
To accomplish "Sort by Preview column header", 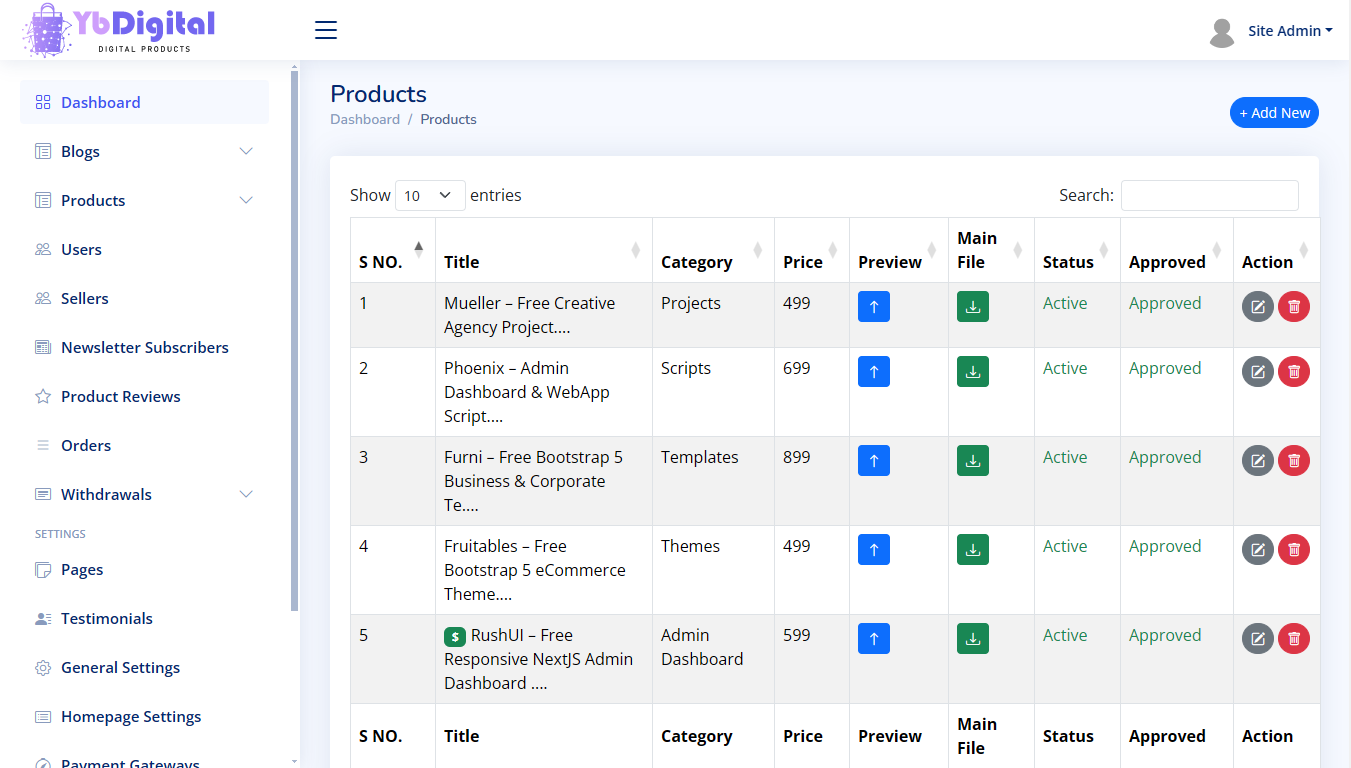I will coord(899,250).
